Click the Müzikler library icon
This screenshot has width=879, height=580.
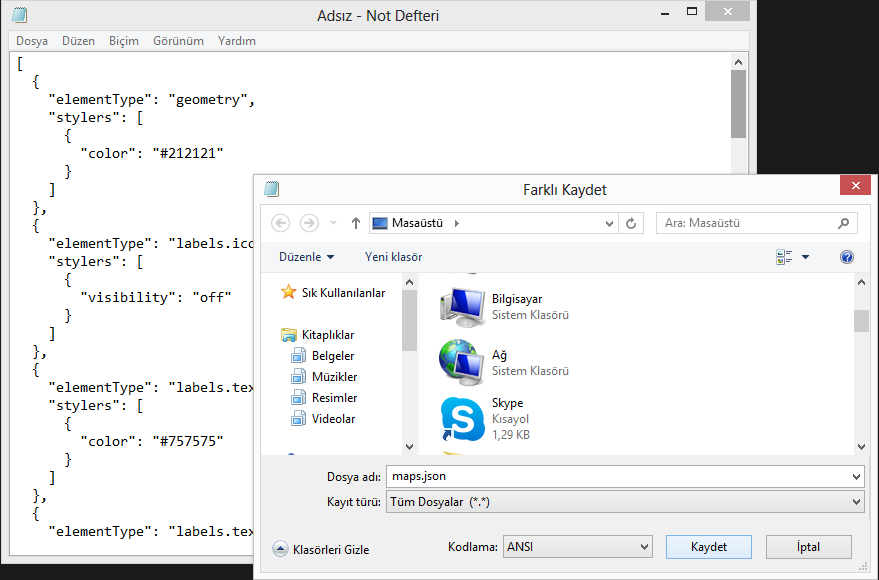point(298,377)
